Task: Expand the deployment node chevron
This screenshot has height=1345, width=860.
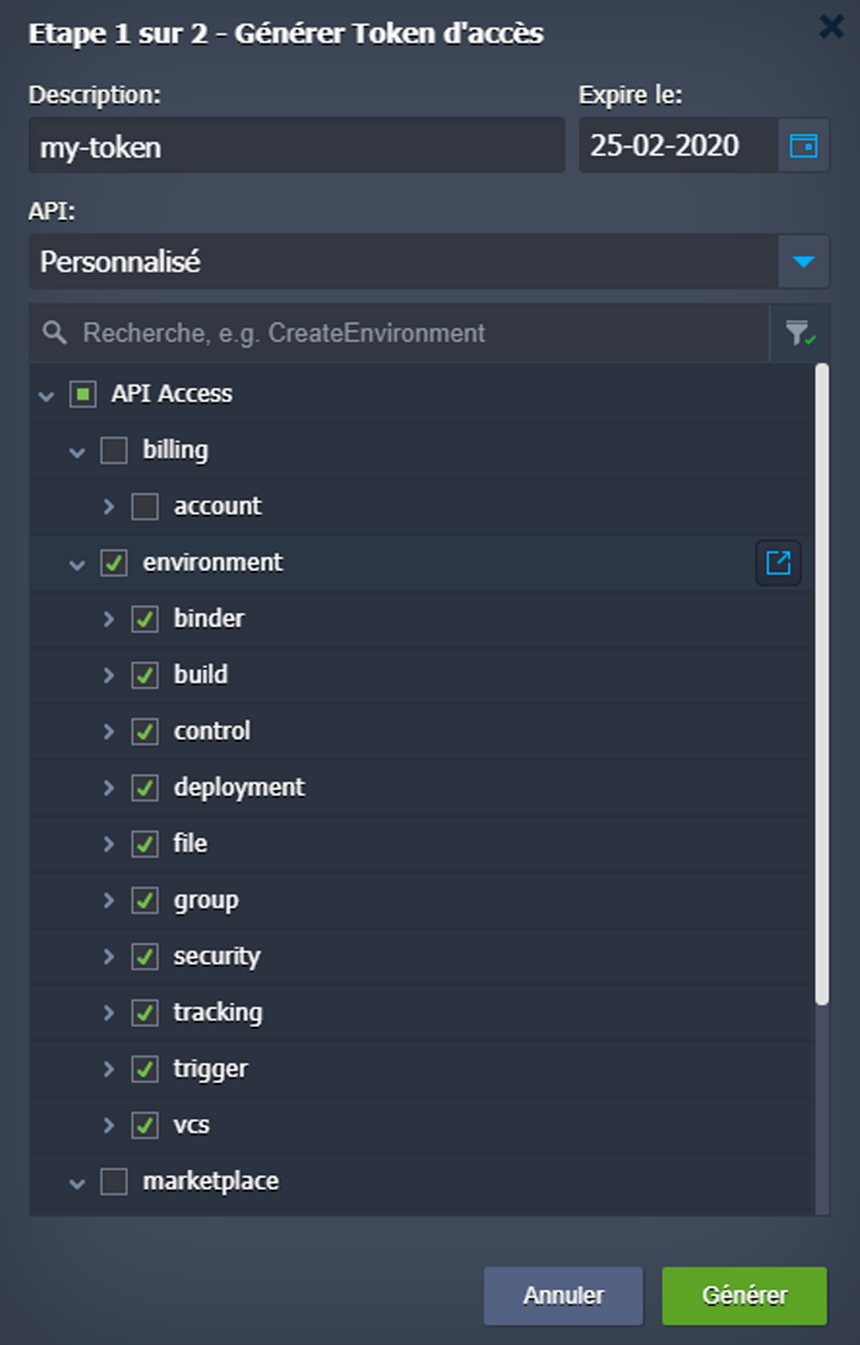Action: 109,788
